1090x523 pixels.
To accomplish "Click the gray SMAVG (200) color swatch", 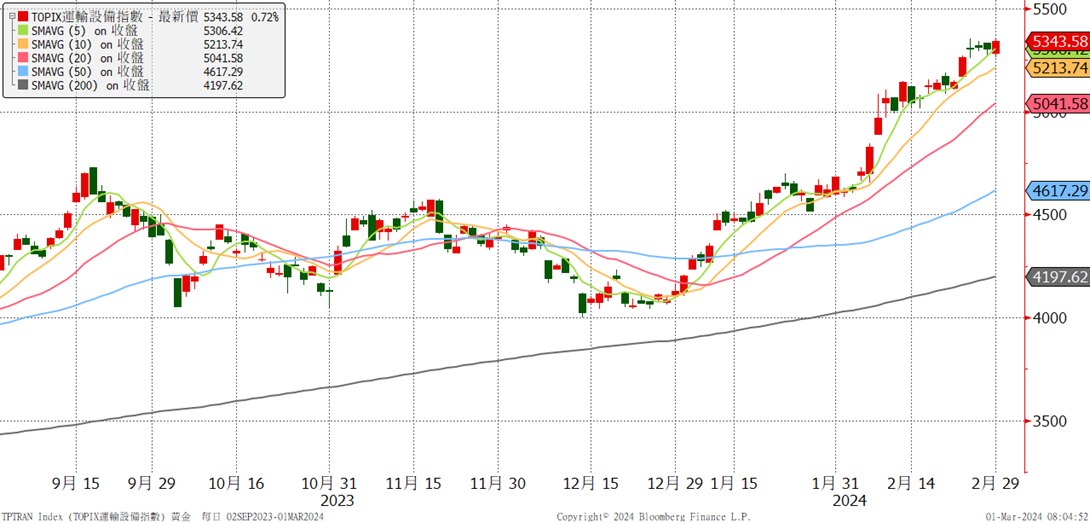I will (x=22, y=85).
